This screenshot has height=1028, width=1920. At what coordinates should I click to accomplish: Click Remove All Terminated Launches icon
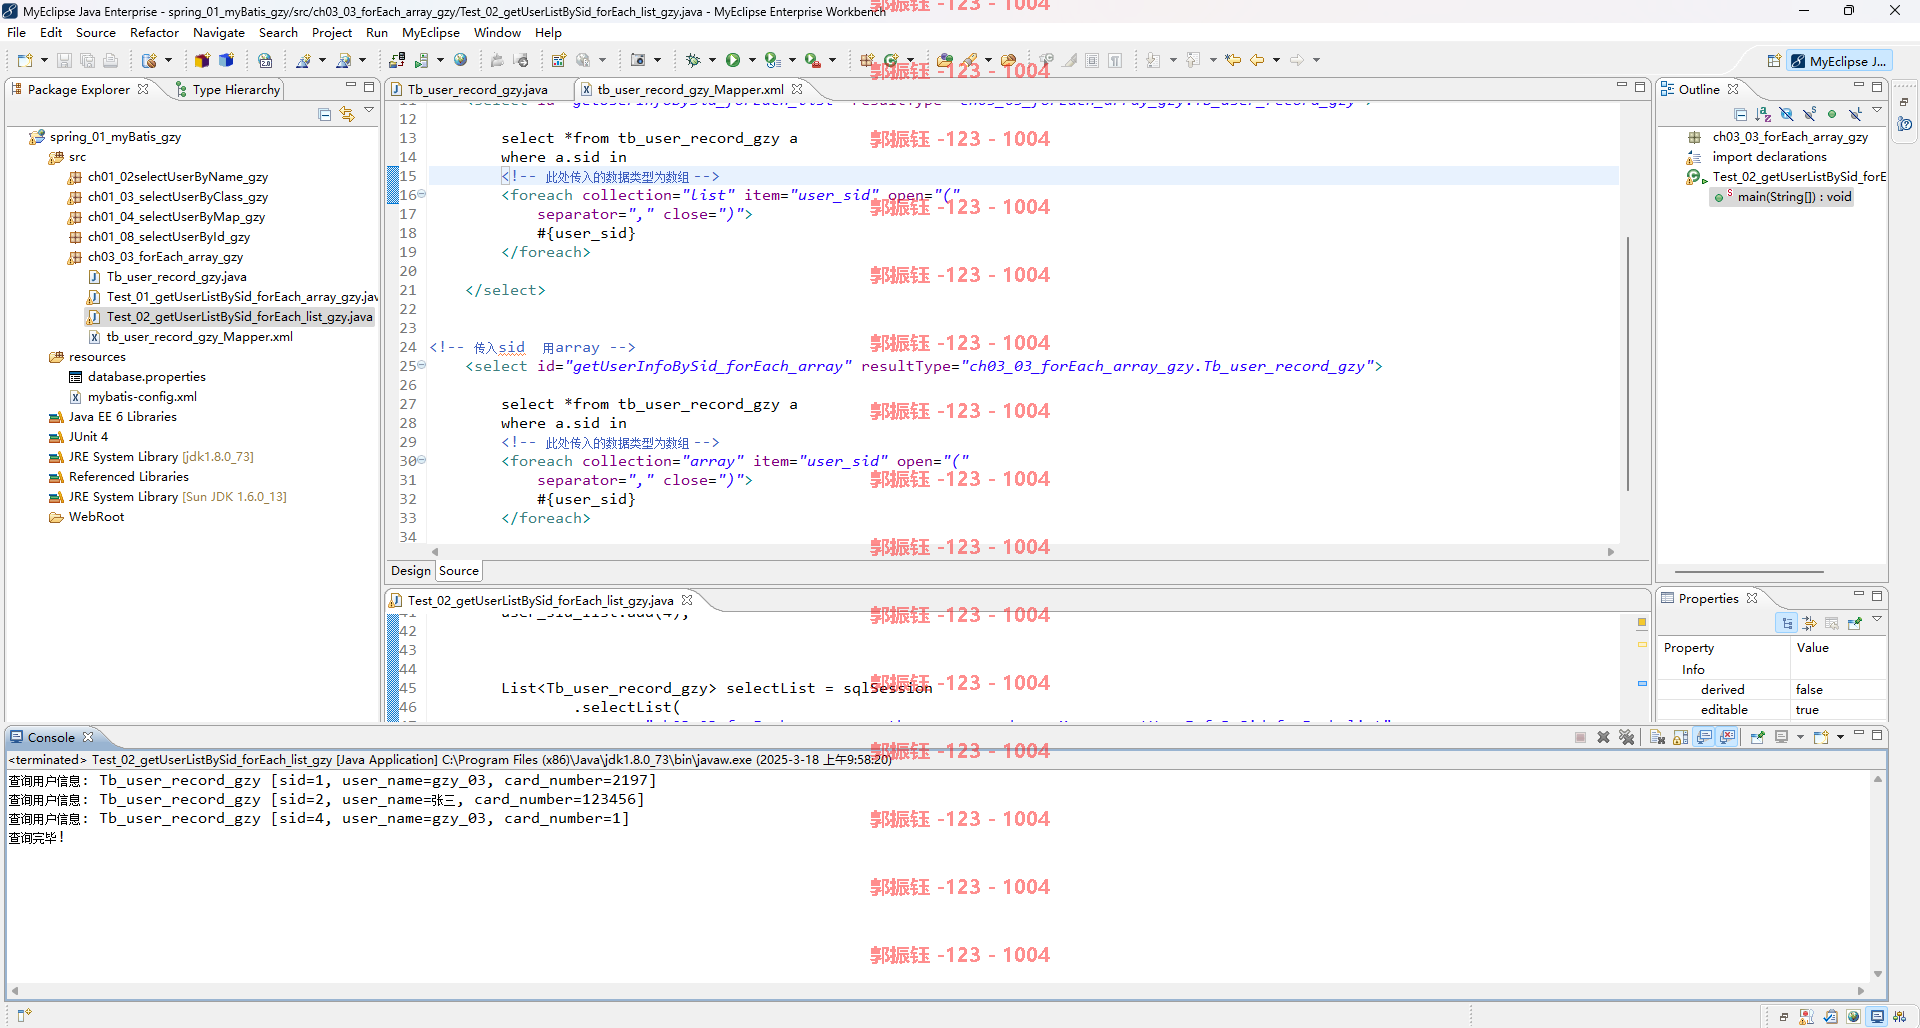point(1626,737)
